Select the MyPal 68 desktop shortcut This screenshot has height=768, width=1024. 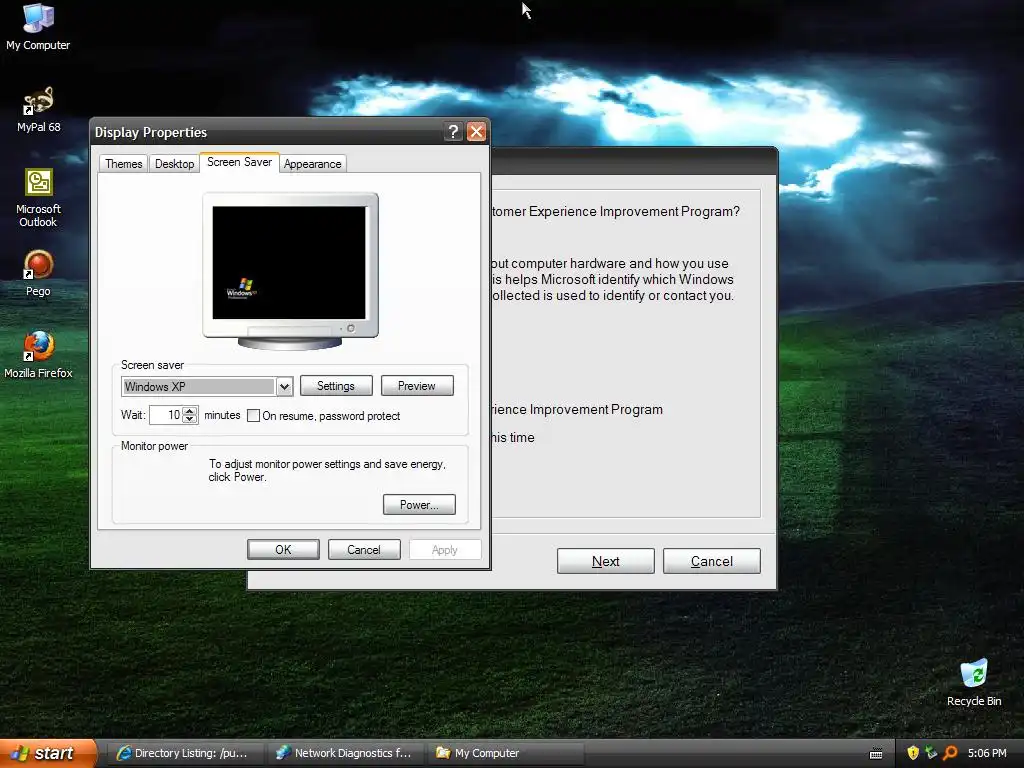coord(38,109)
